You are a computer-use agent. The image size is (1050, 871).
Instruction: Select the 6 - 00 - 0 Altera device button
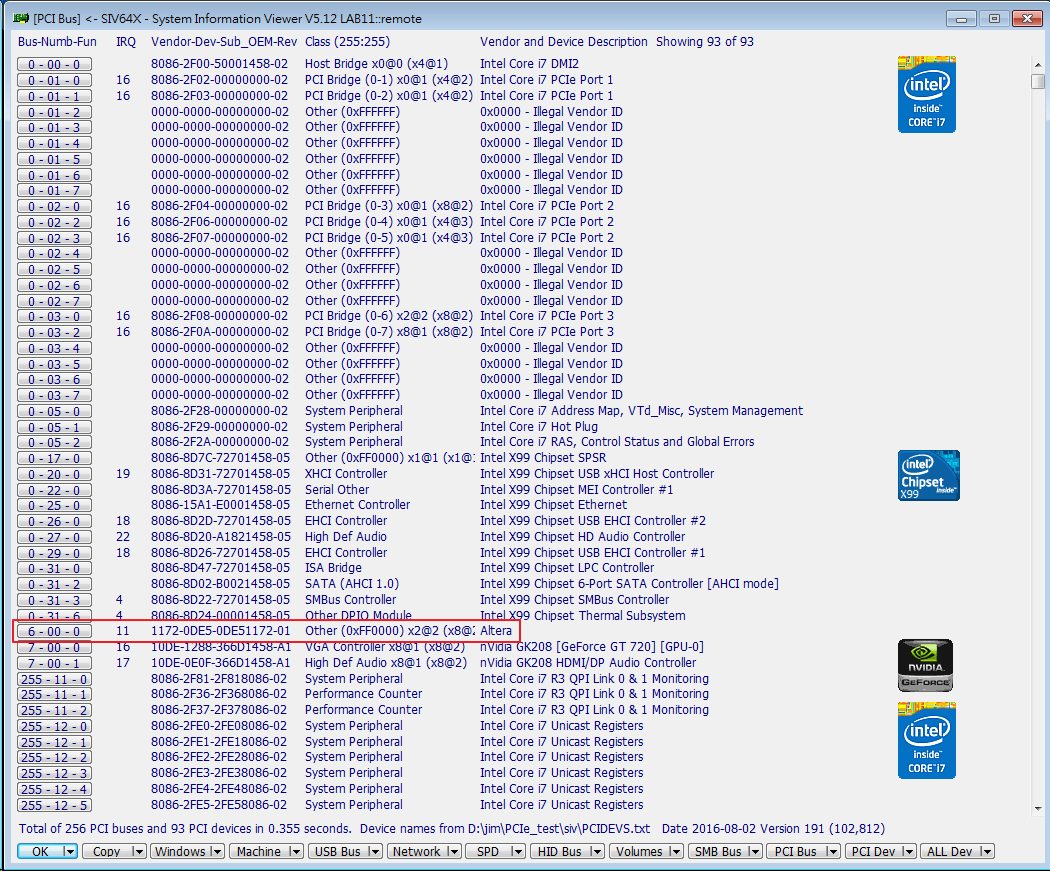click(x=54, y=631)
